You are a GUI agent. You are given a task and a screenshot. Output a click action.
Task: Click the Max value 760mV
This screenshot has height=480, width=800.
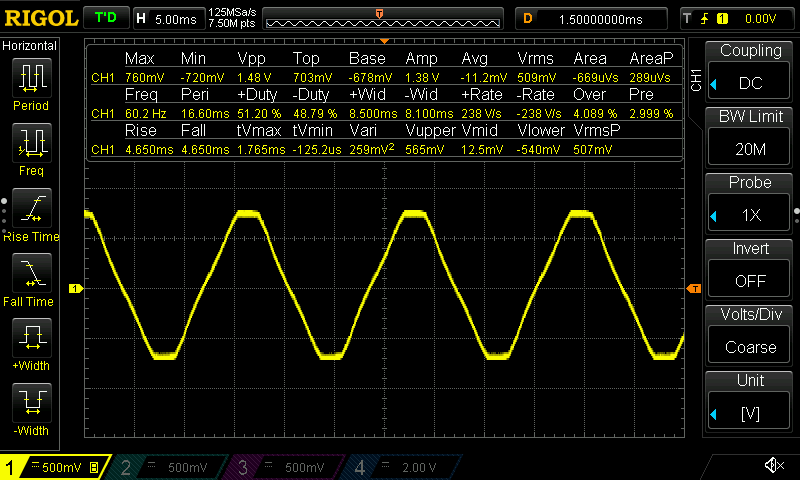pos(144,78)
